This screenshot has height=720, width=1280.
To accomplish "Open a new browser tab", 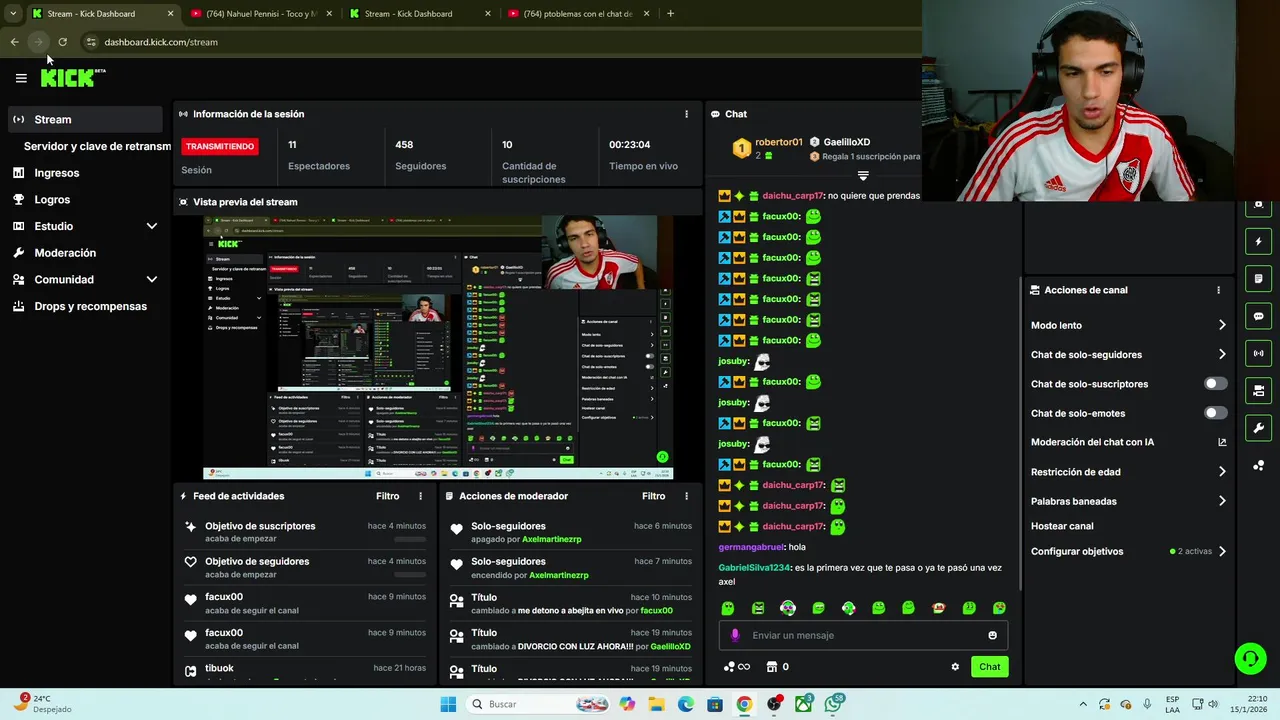I will tap(670, 14).
